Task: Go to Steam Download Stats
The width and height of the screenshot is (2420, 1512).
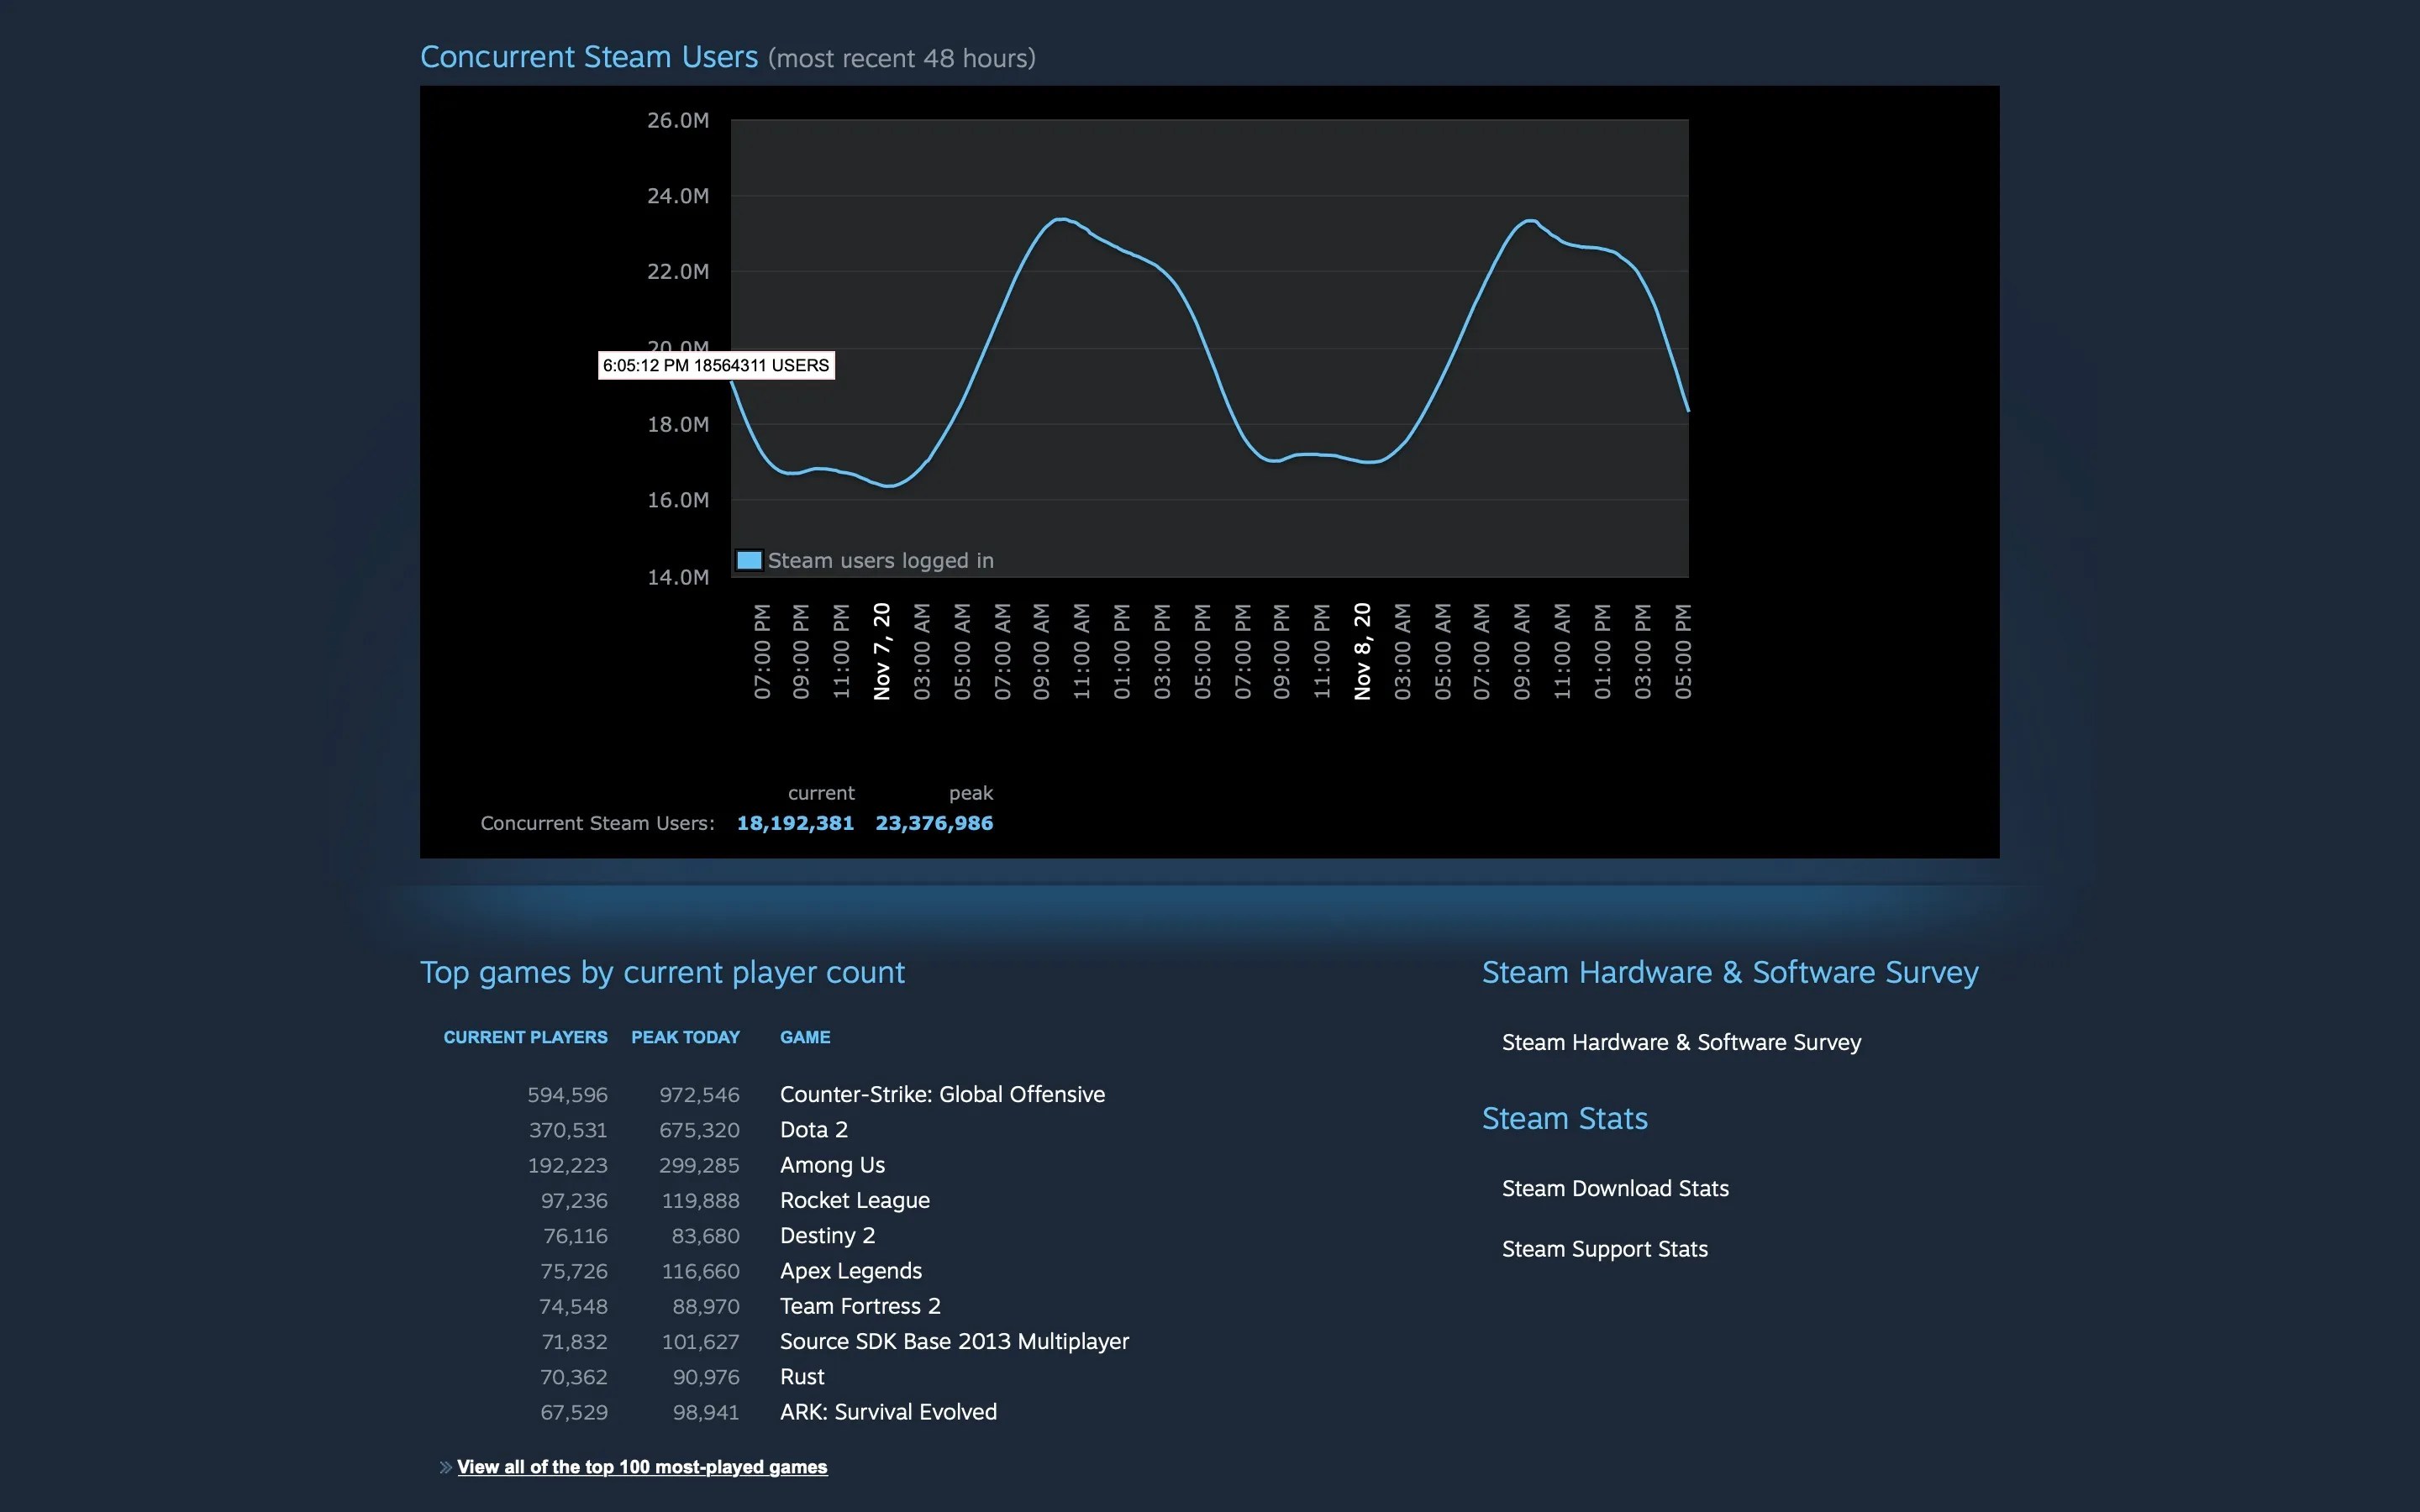Action: (1615, 1188)
